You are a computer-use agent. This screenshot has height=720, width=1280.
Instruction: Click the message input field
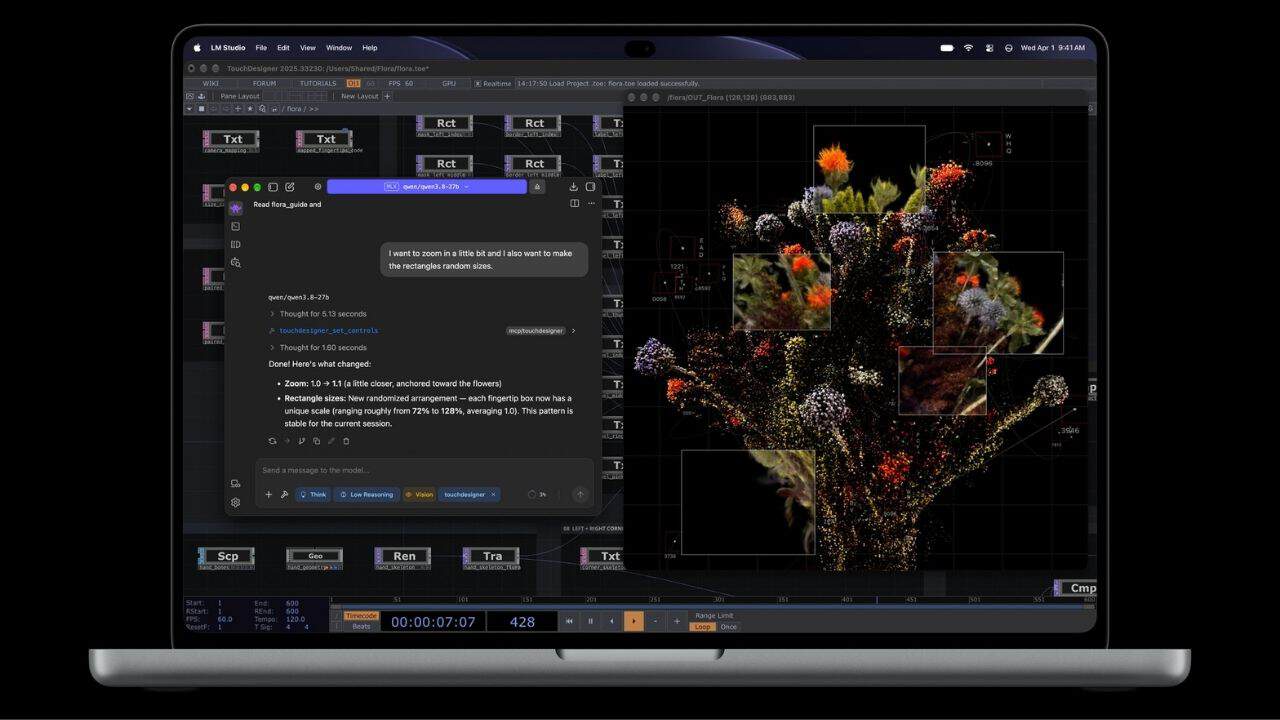425,470
